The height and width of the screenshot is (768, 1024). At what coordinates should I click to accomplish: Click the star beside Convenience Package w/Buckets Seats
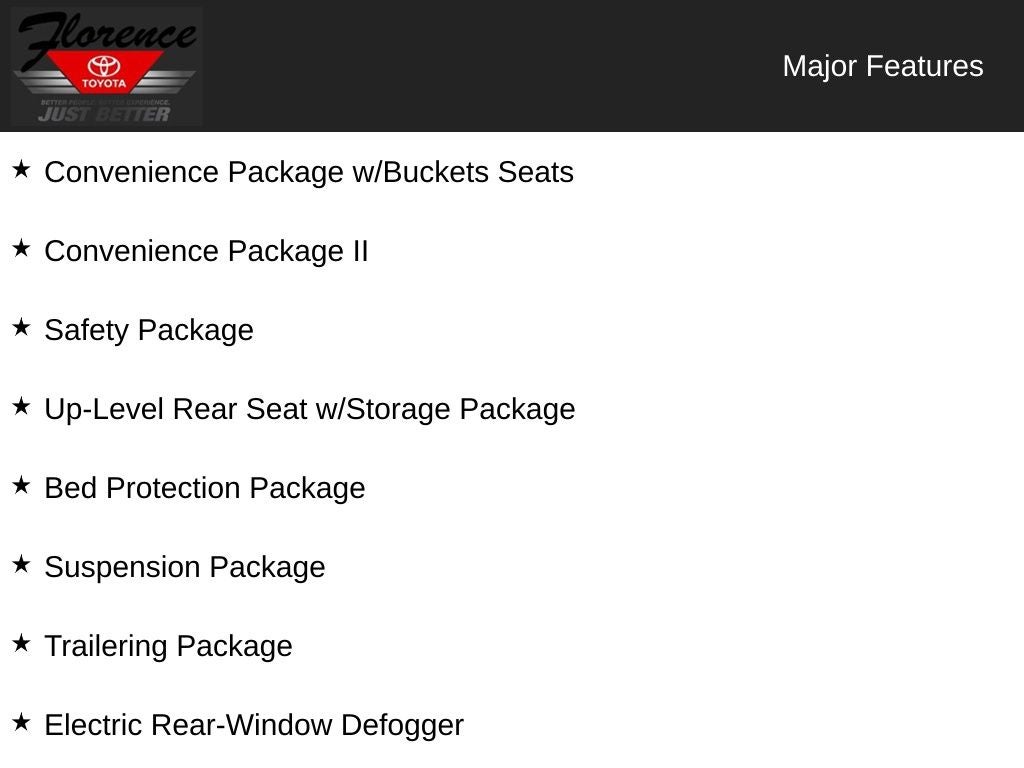22,170
